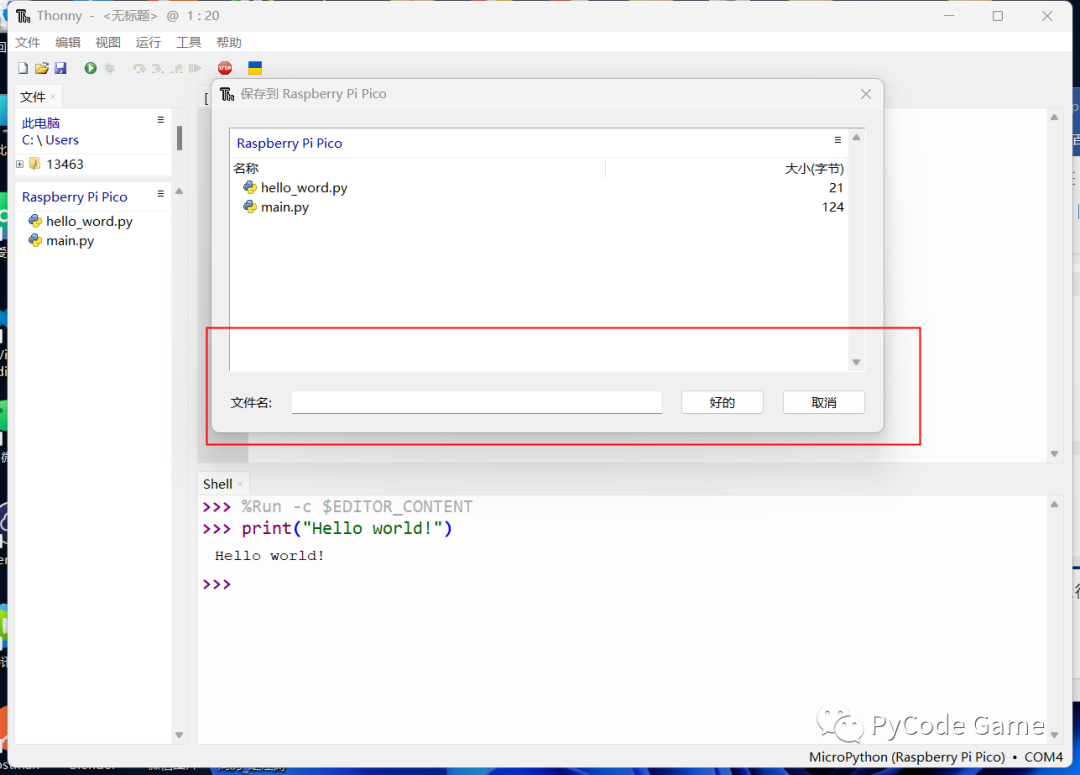Screen dimensions: 1080x775
Task: Open the 运行 menu
Action: click(x=148, y=43)
